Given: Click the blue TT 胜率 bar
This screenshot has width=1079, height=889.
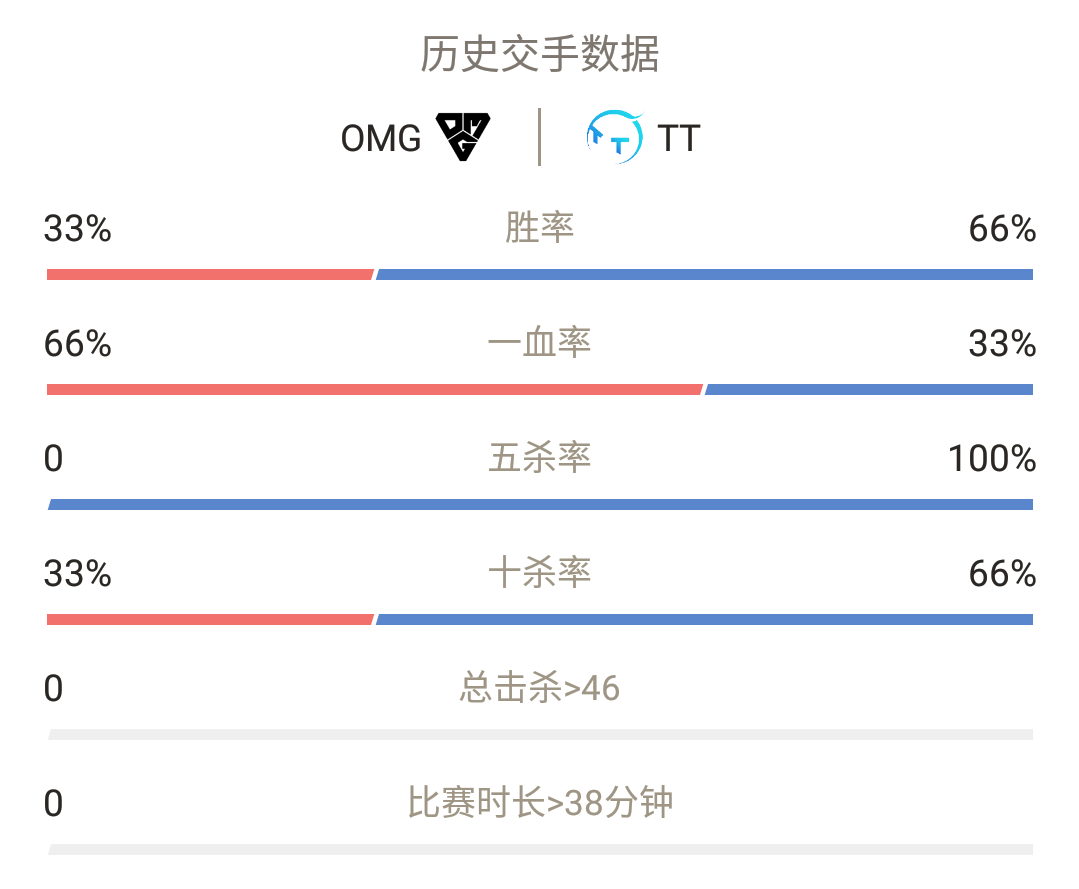Looking at the screenshot, I should point(704,275).
